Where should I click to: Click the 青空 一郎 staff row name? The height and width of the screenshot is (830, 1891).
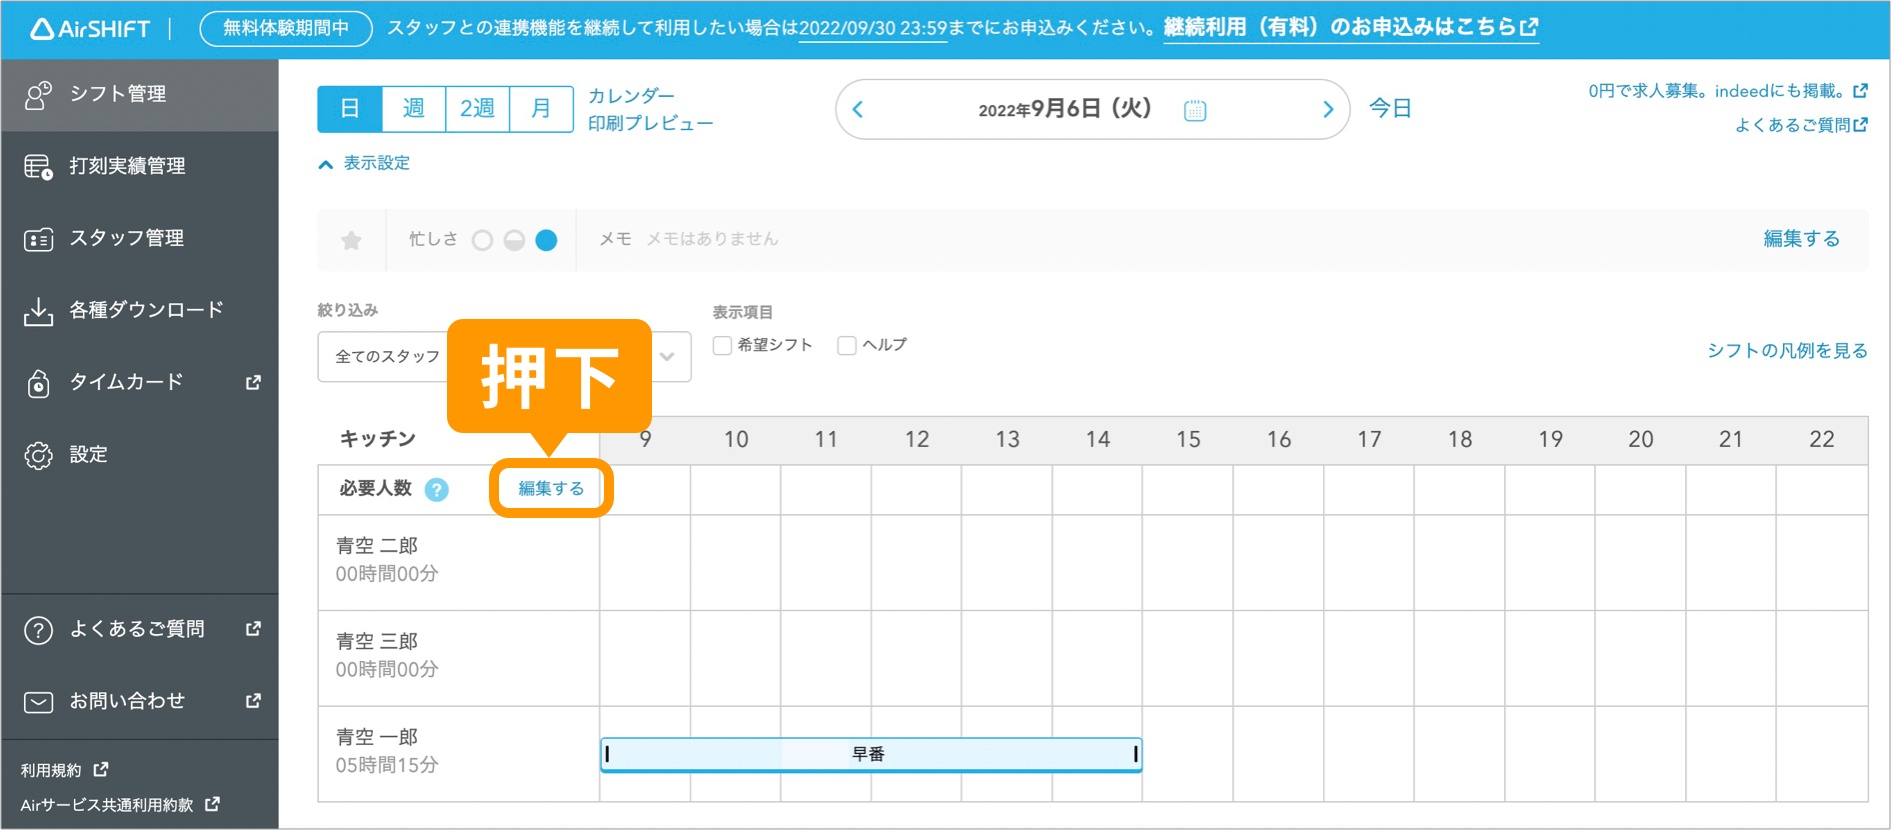(x=377, y=737)
